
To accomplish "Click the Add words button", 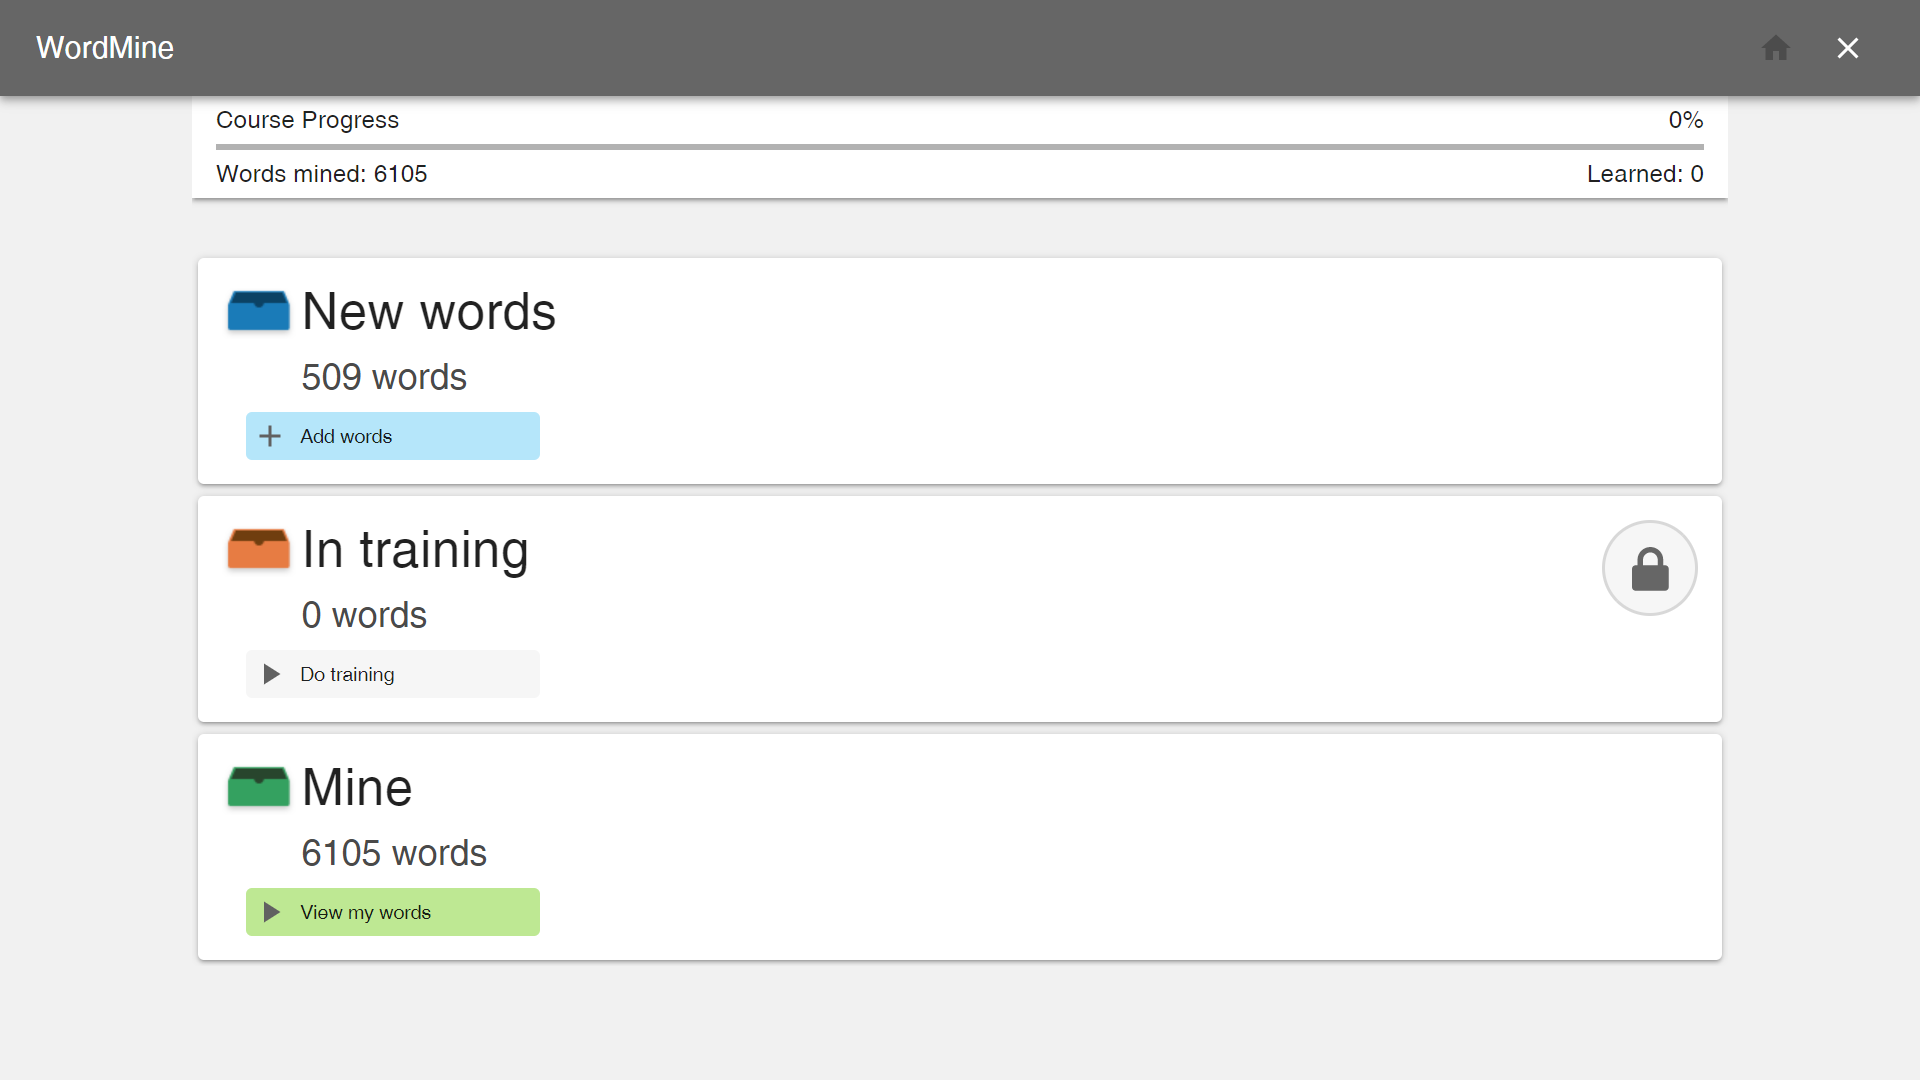I will (393, 435).
